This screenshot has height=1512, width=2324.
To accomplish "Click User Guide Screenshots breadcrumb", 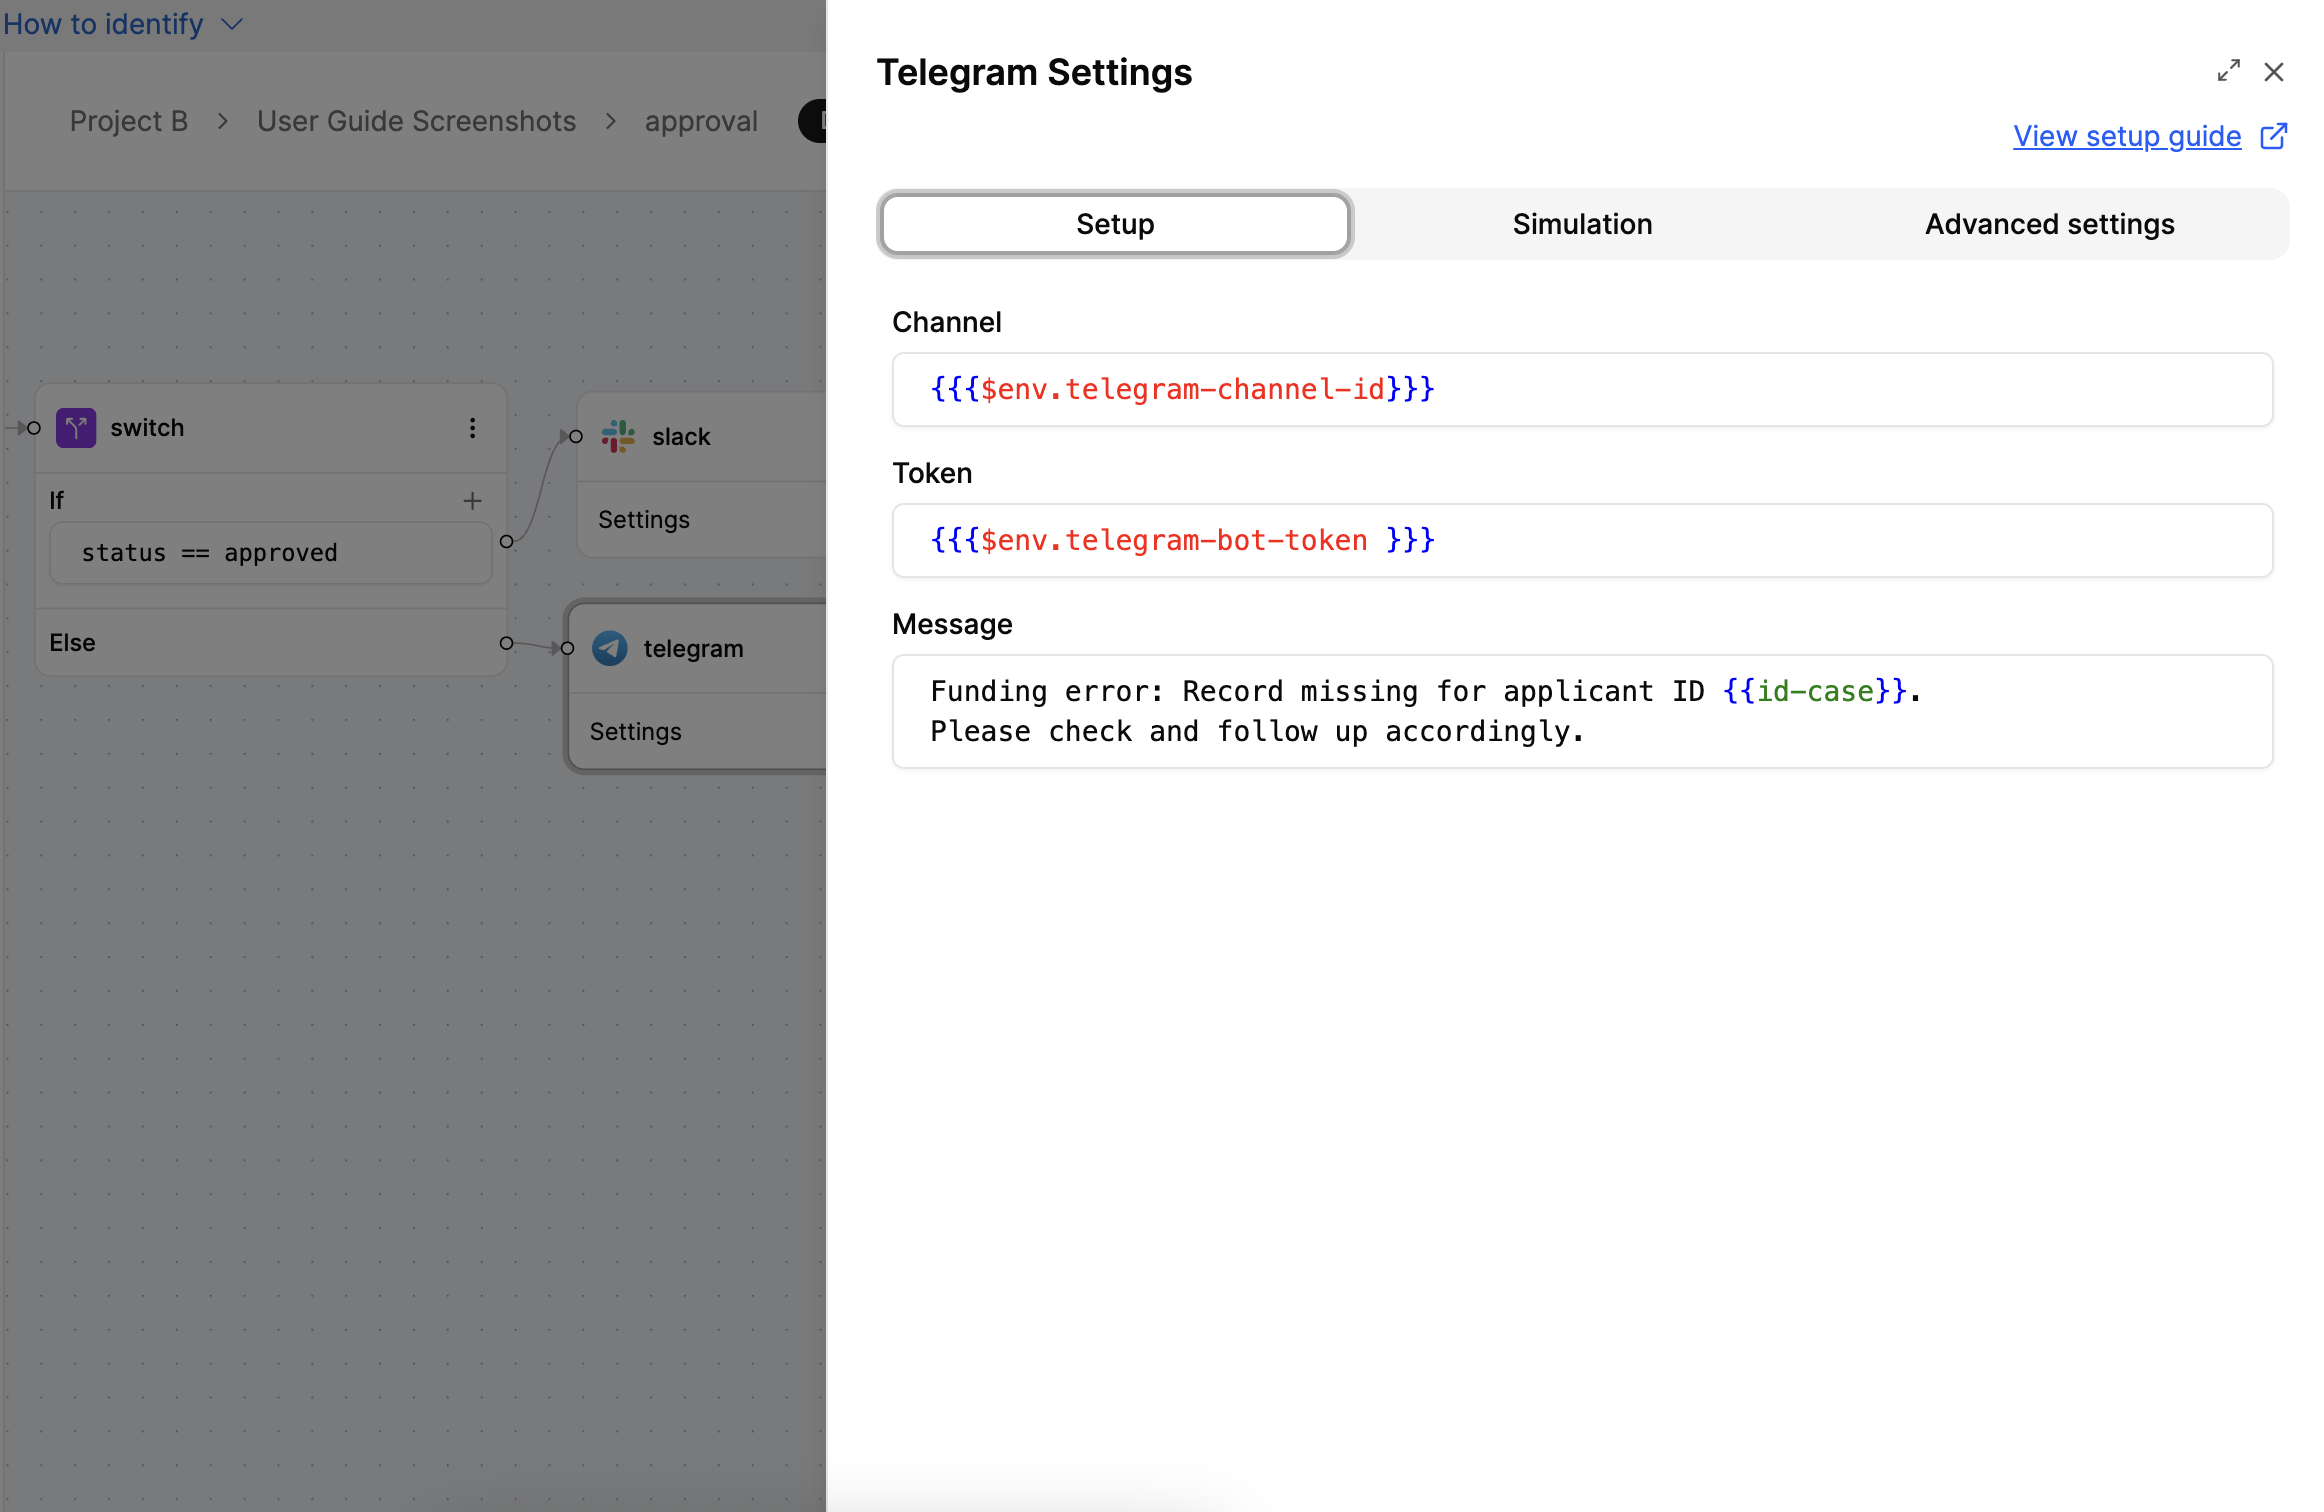I will [x=416, y=121].
